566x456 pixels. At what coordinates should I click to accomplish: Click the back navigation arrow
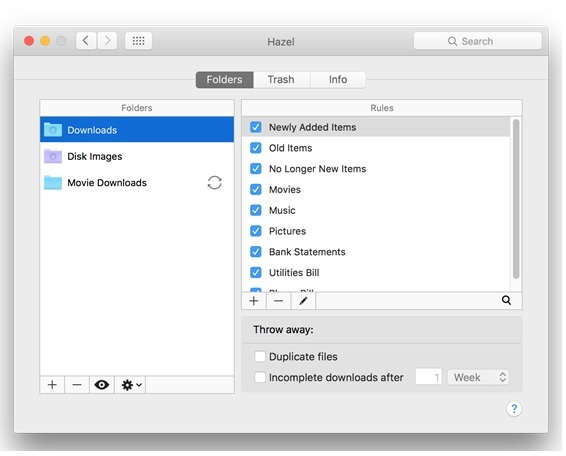(86, 41)
